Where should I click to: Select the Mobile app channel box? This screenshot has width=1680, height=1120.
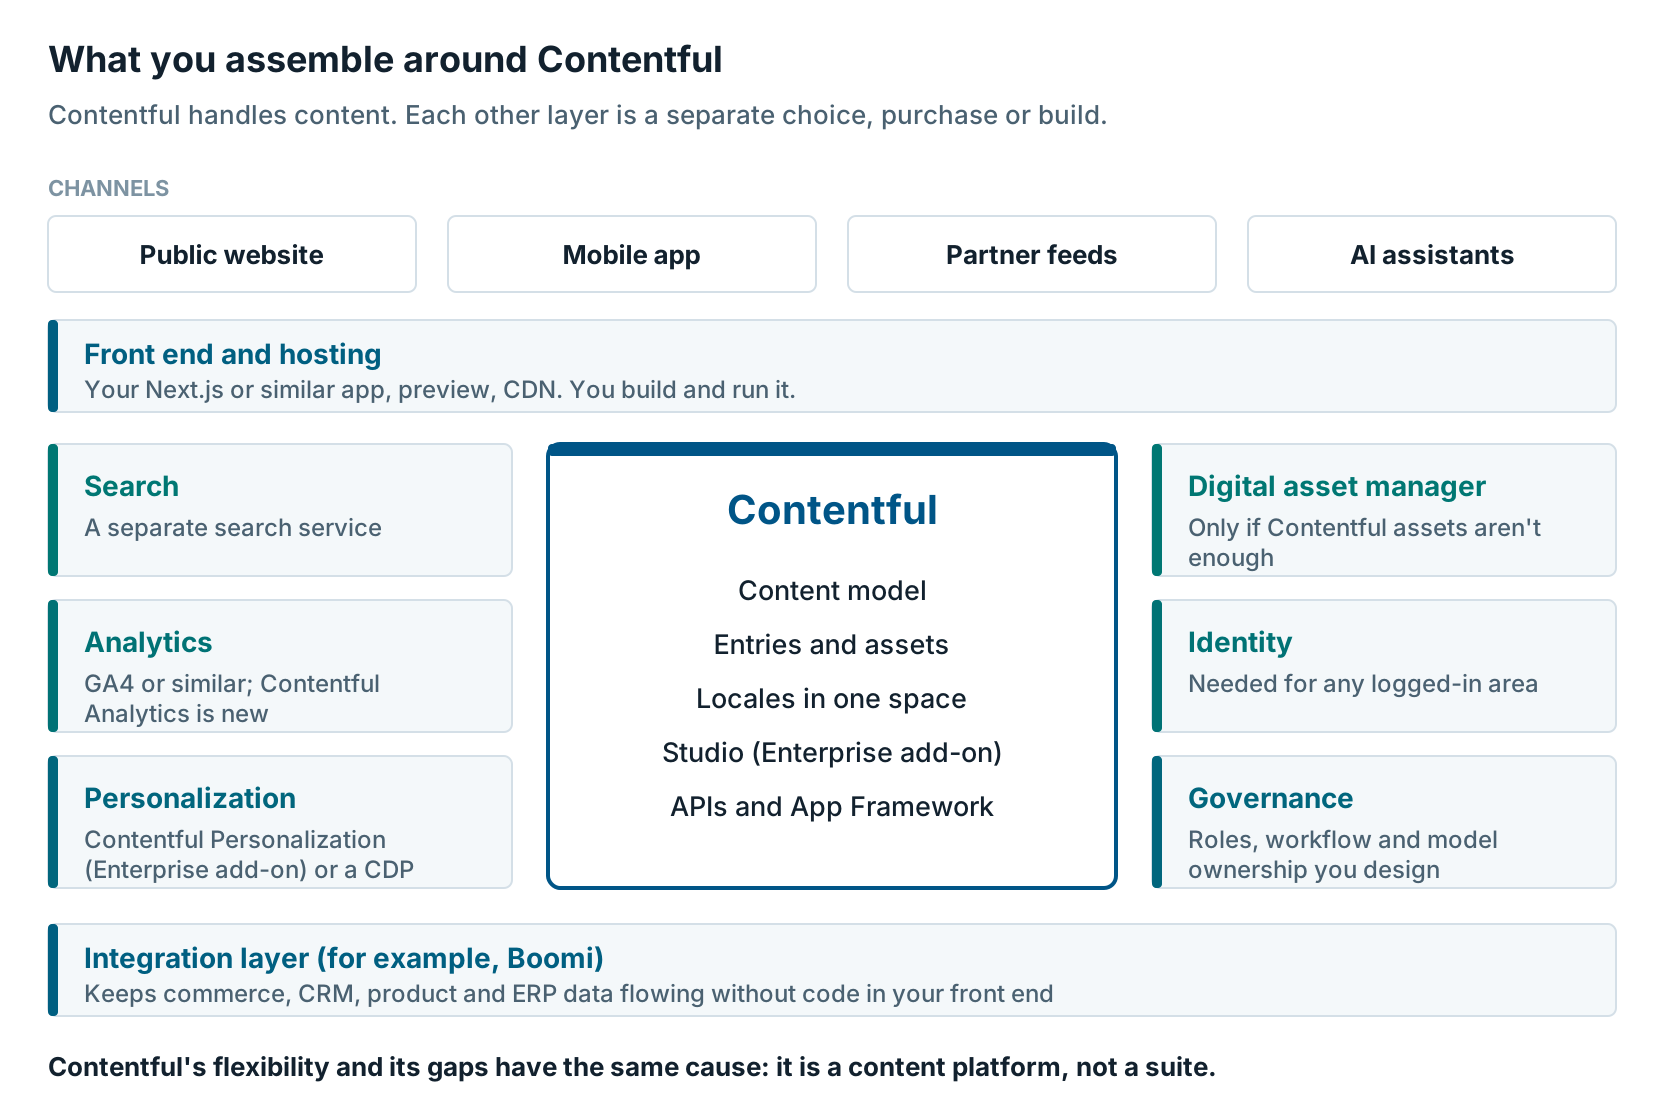click(x=632, y=254)
